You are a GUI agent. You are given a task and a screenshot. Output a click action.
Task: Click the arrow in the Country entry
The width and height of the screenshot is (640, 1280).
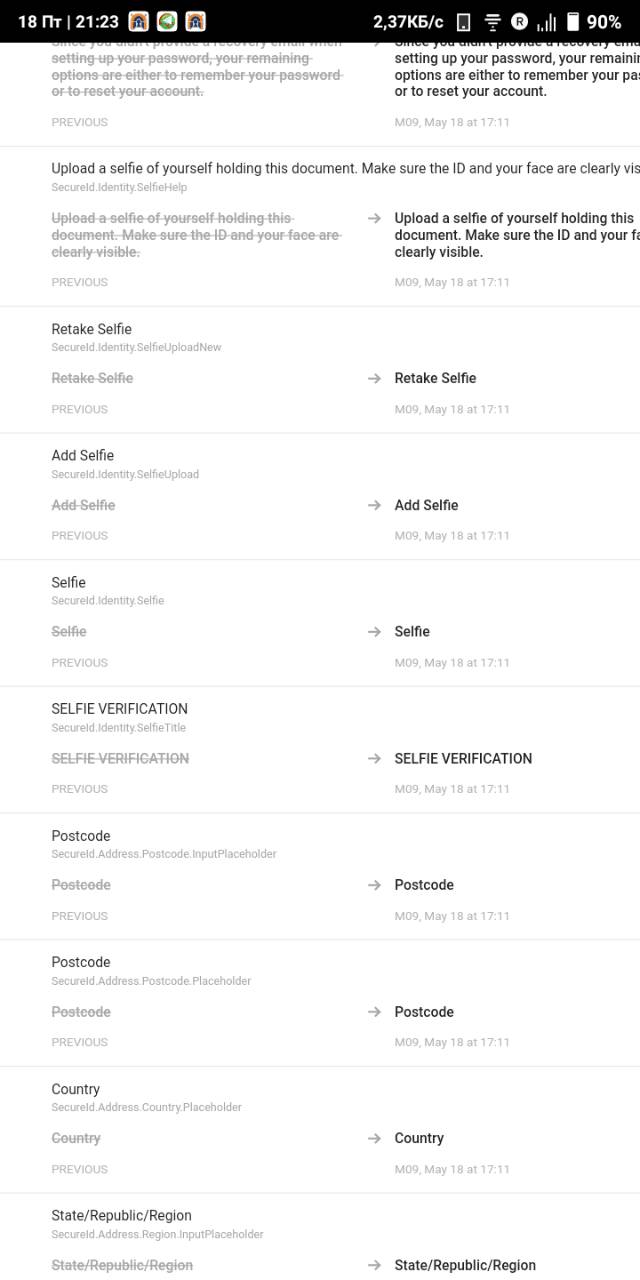(x=374, y=1139)
